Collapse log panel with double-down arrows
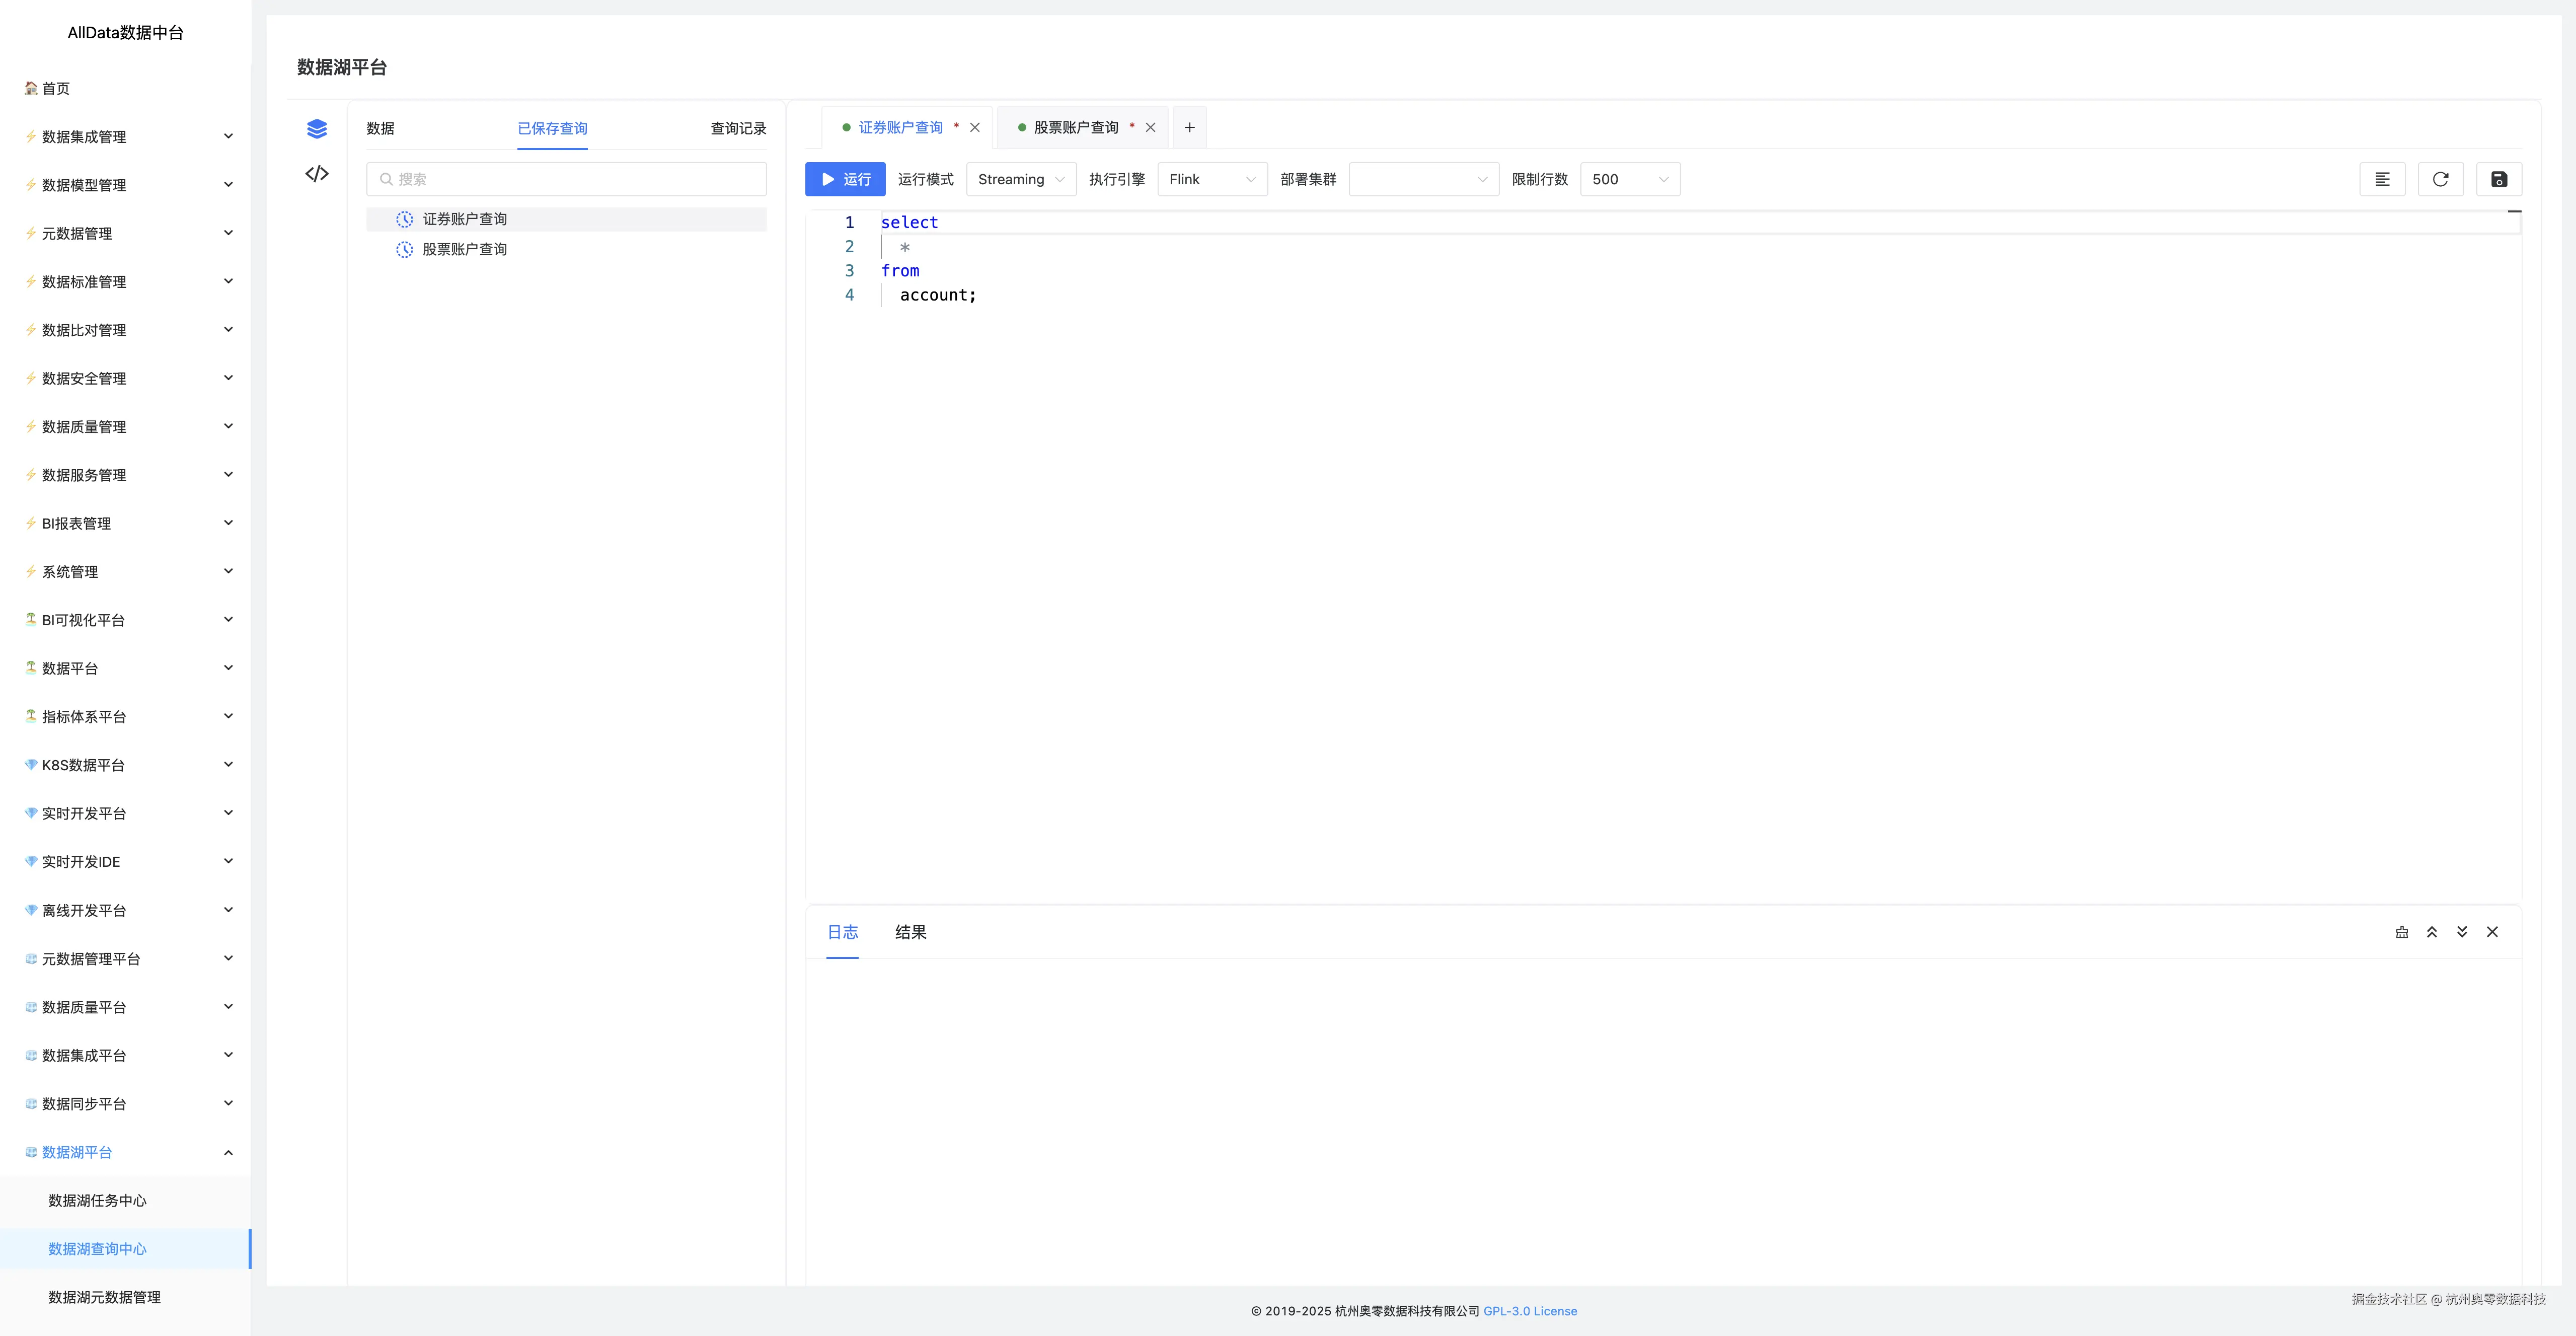 tap(2462, 932)
